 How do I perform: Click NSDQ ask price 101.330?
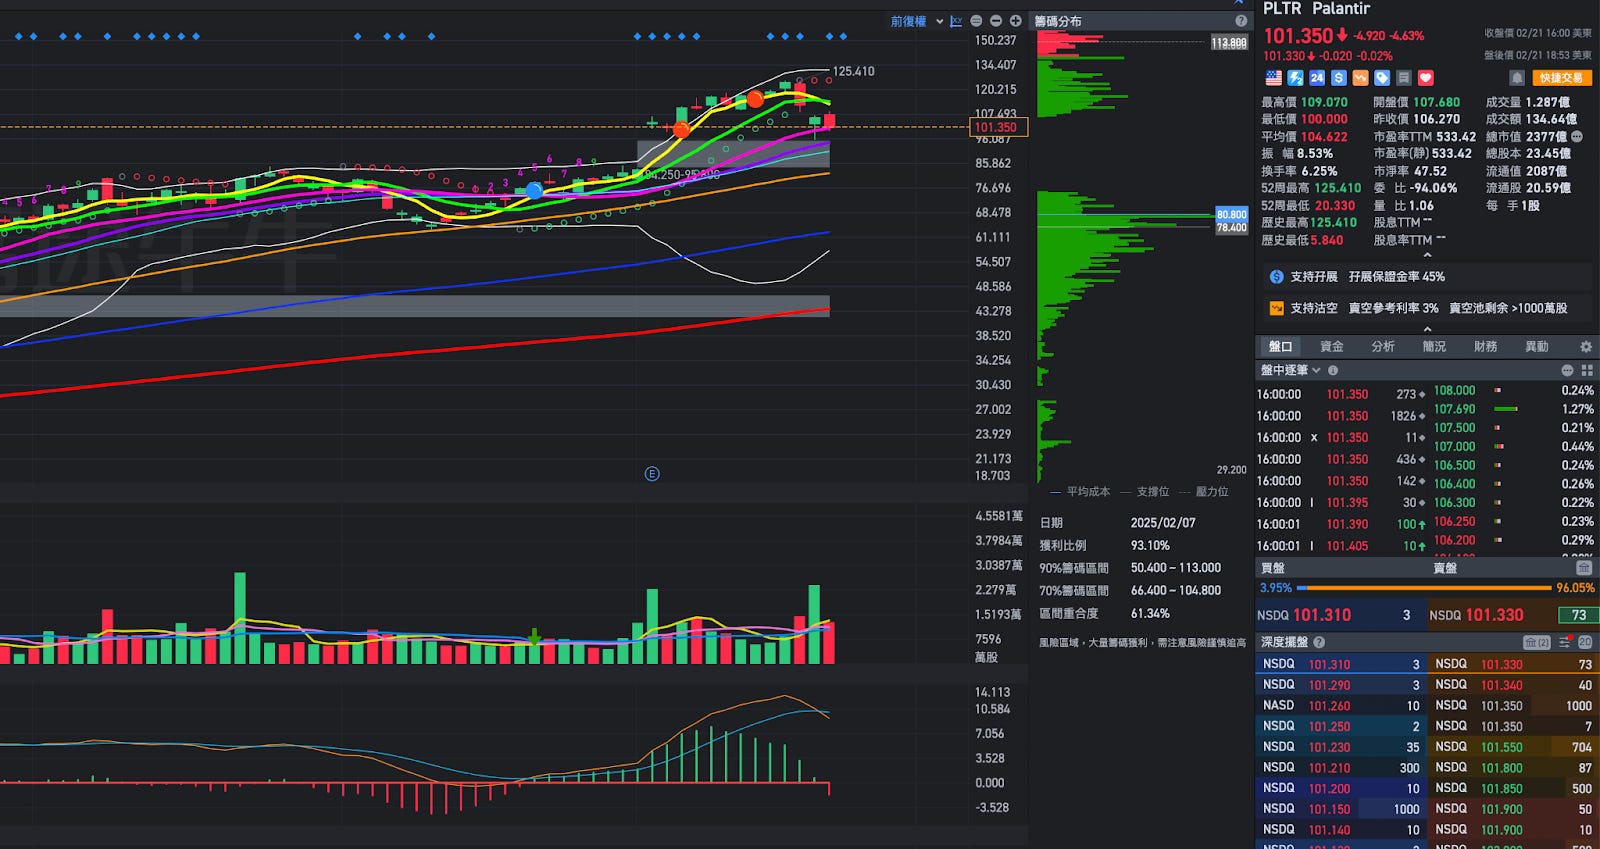tap(1495, 615)
